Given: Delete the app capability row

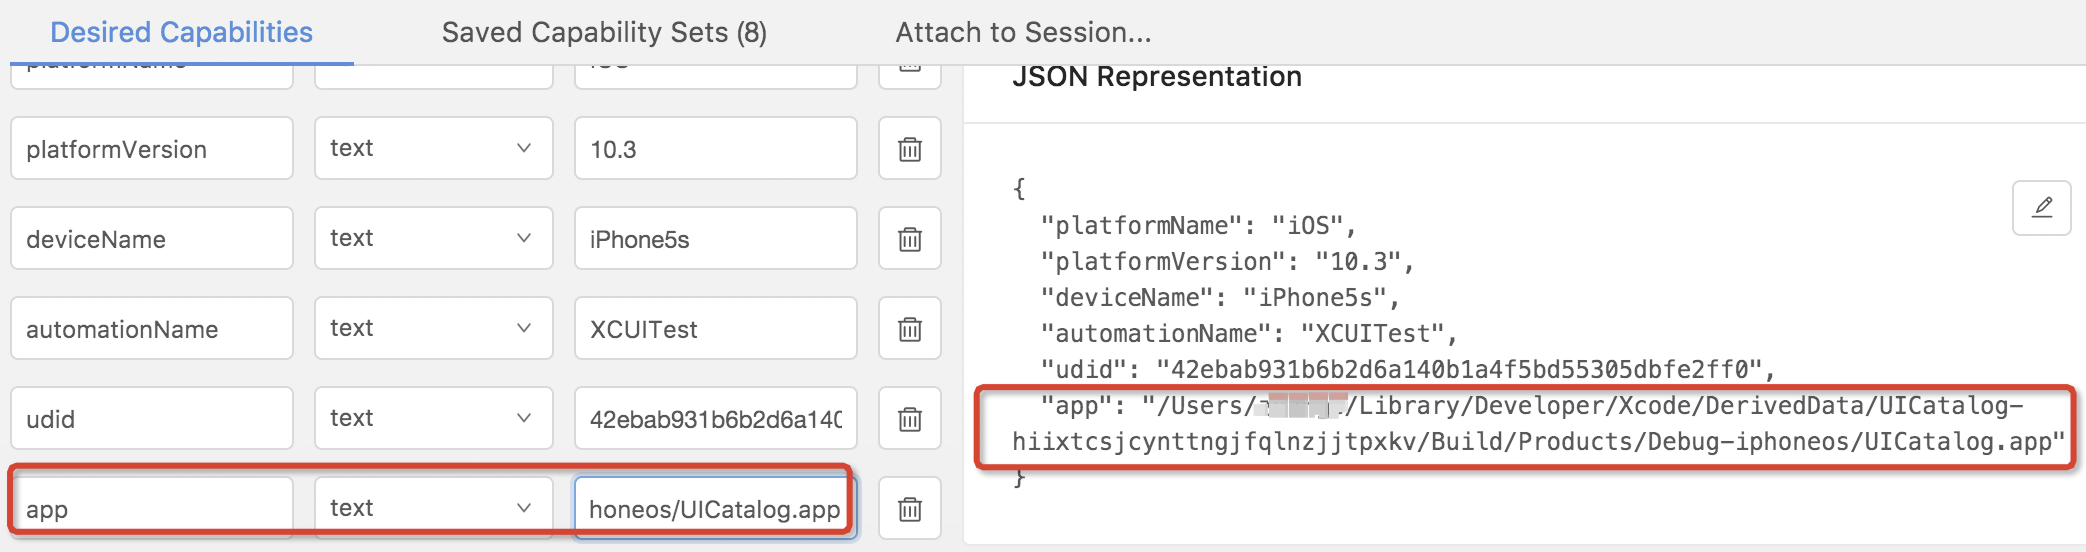Looking at the screenshot, I should tap(909, 509).
